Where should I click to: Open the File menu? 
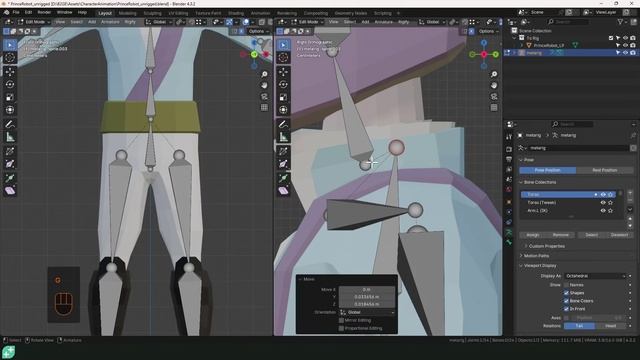click(16, 13)
